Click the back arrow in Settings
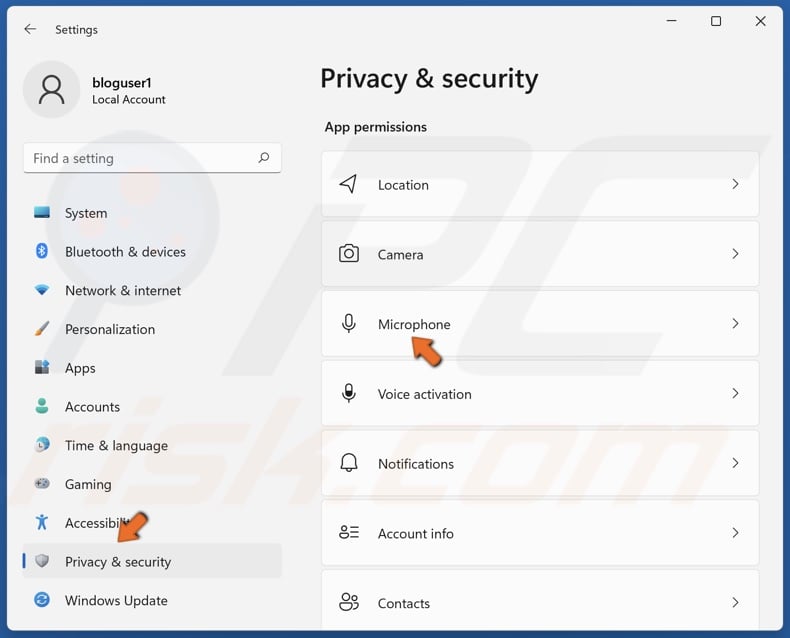The image size is (790, 638). click(x=30, y=29)
